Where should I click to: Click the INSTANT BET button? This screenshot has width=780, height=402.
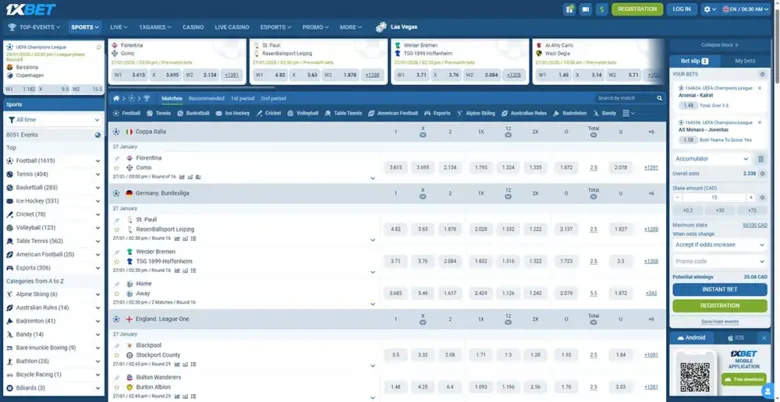click(x=720, y=290)
